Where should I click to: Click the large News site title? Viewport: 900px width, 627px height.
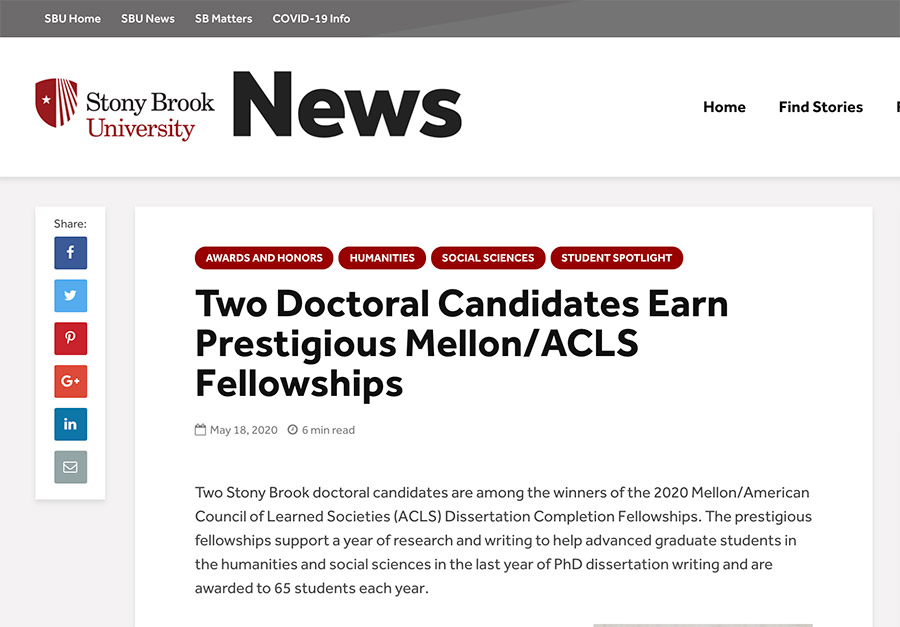[347, 104]
